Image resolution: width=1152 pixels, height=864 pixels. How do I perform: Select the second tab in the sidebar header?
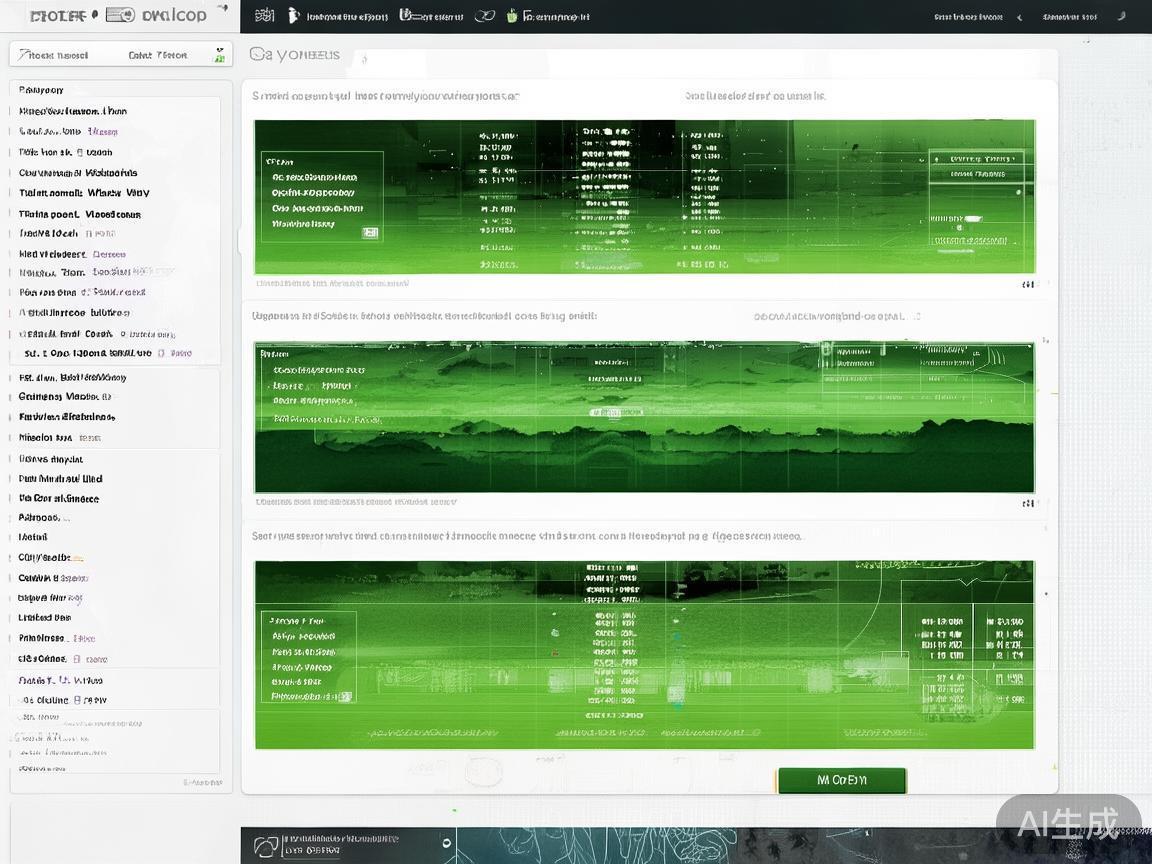(x=158, y=55)
